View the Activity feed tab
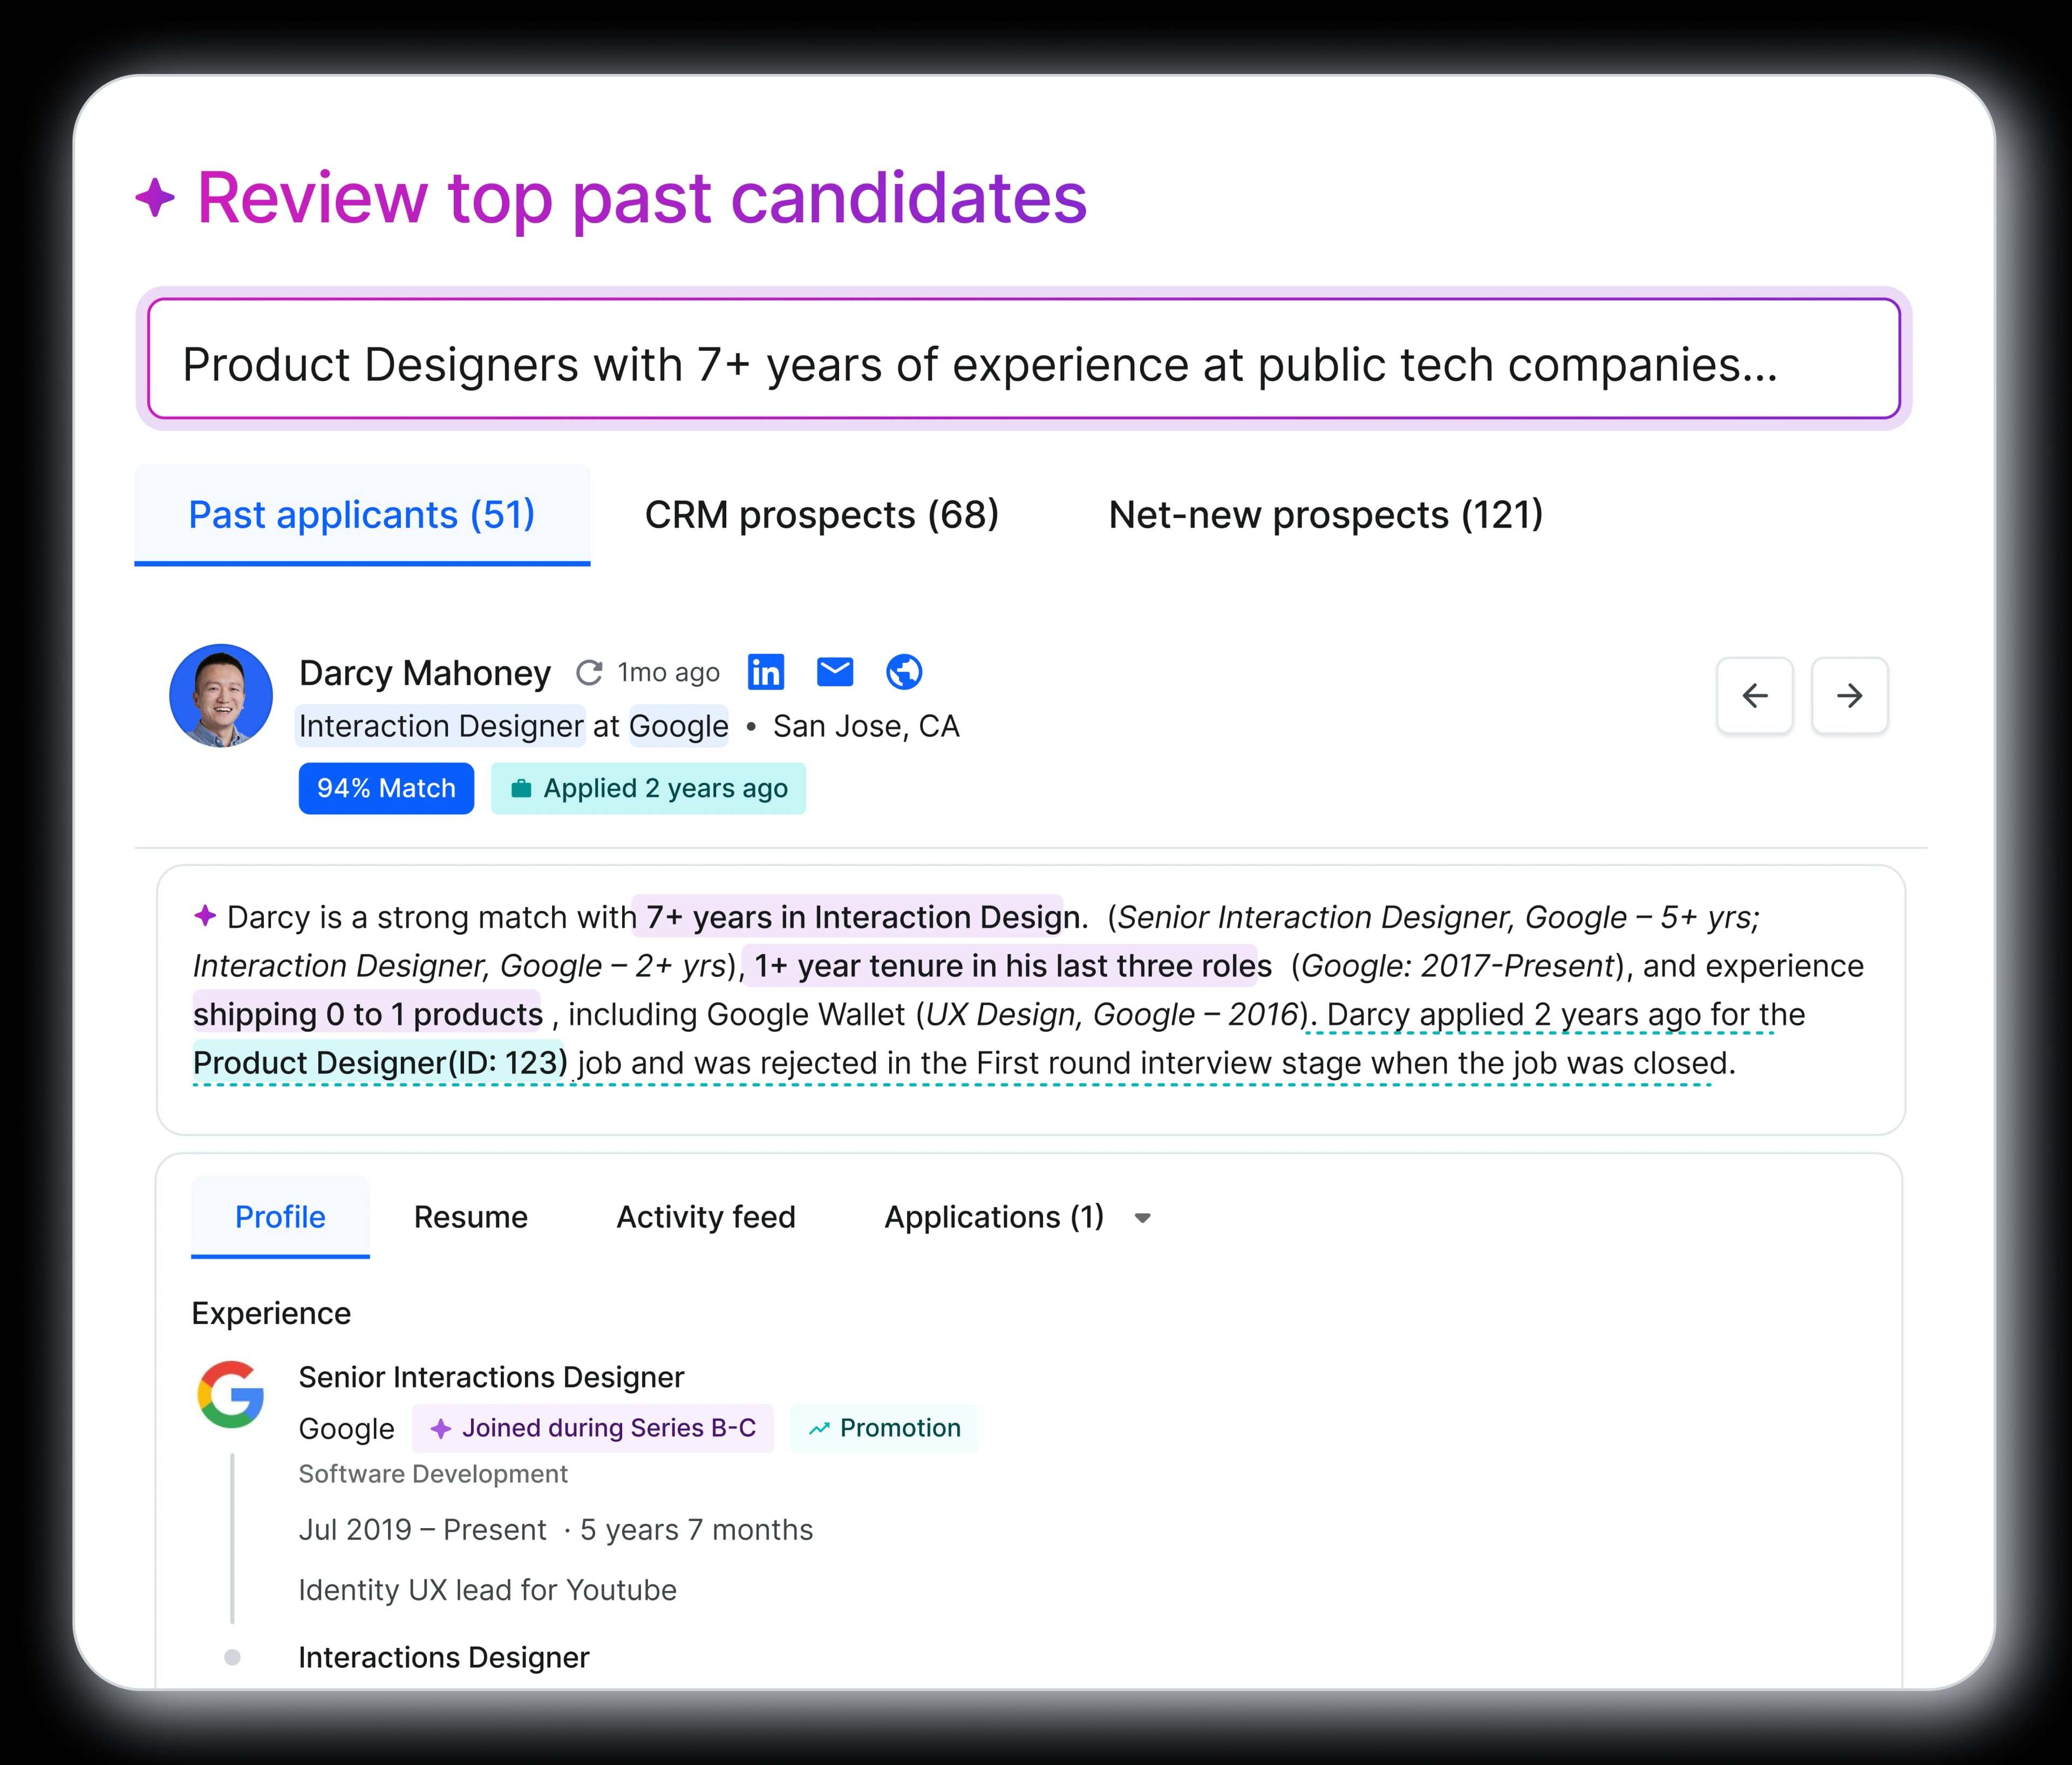Viewport: 2072px width, 1765px height. tap(705, 1217)
